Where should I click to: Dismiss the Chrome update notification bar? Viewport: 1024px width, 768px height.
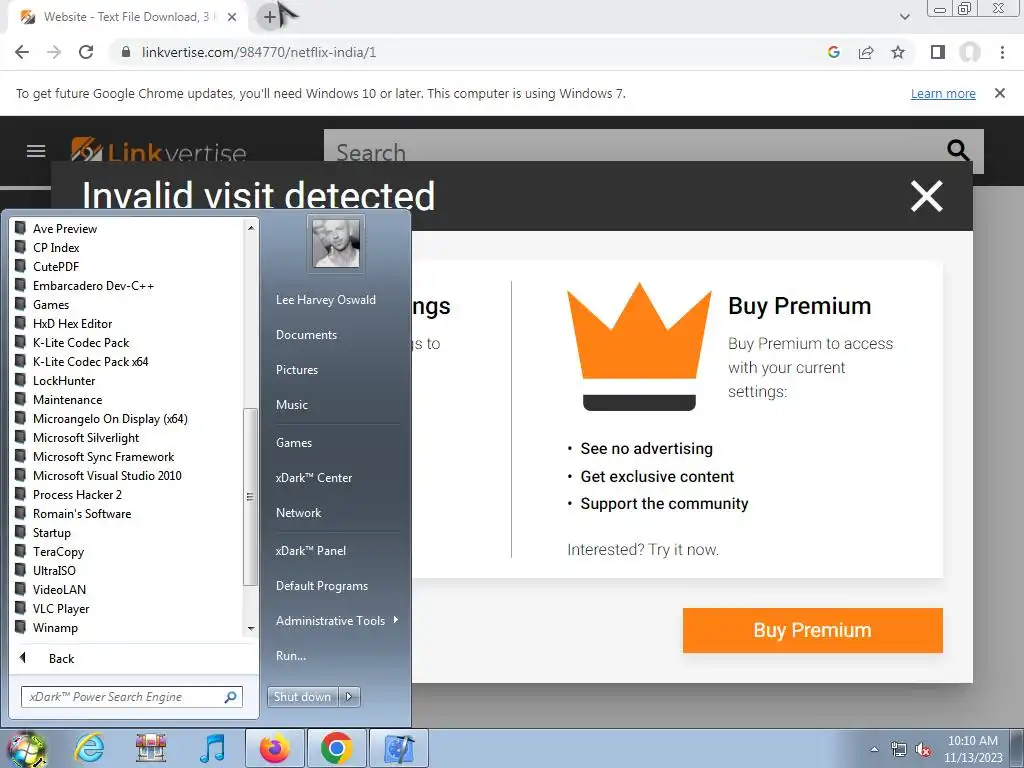[x=1000, y=93]
